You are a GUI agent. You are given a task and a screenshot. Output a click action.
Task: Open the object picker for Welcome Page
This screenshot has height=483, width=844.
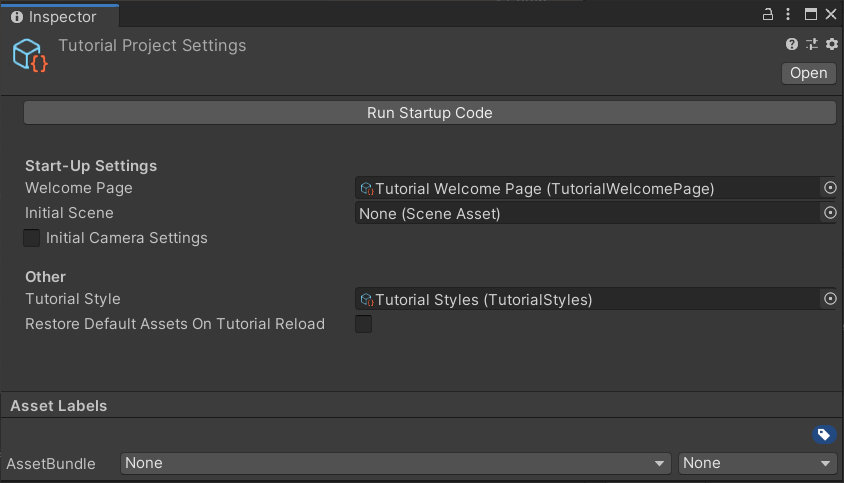829,188
